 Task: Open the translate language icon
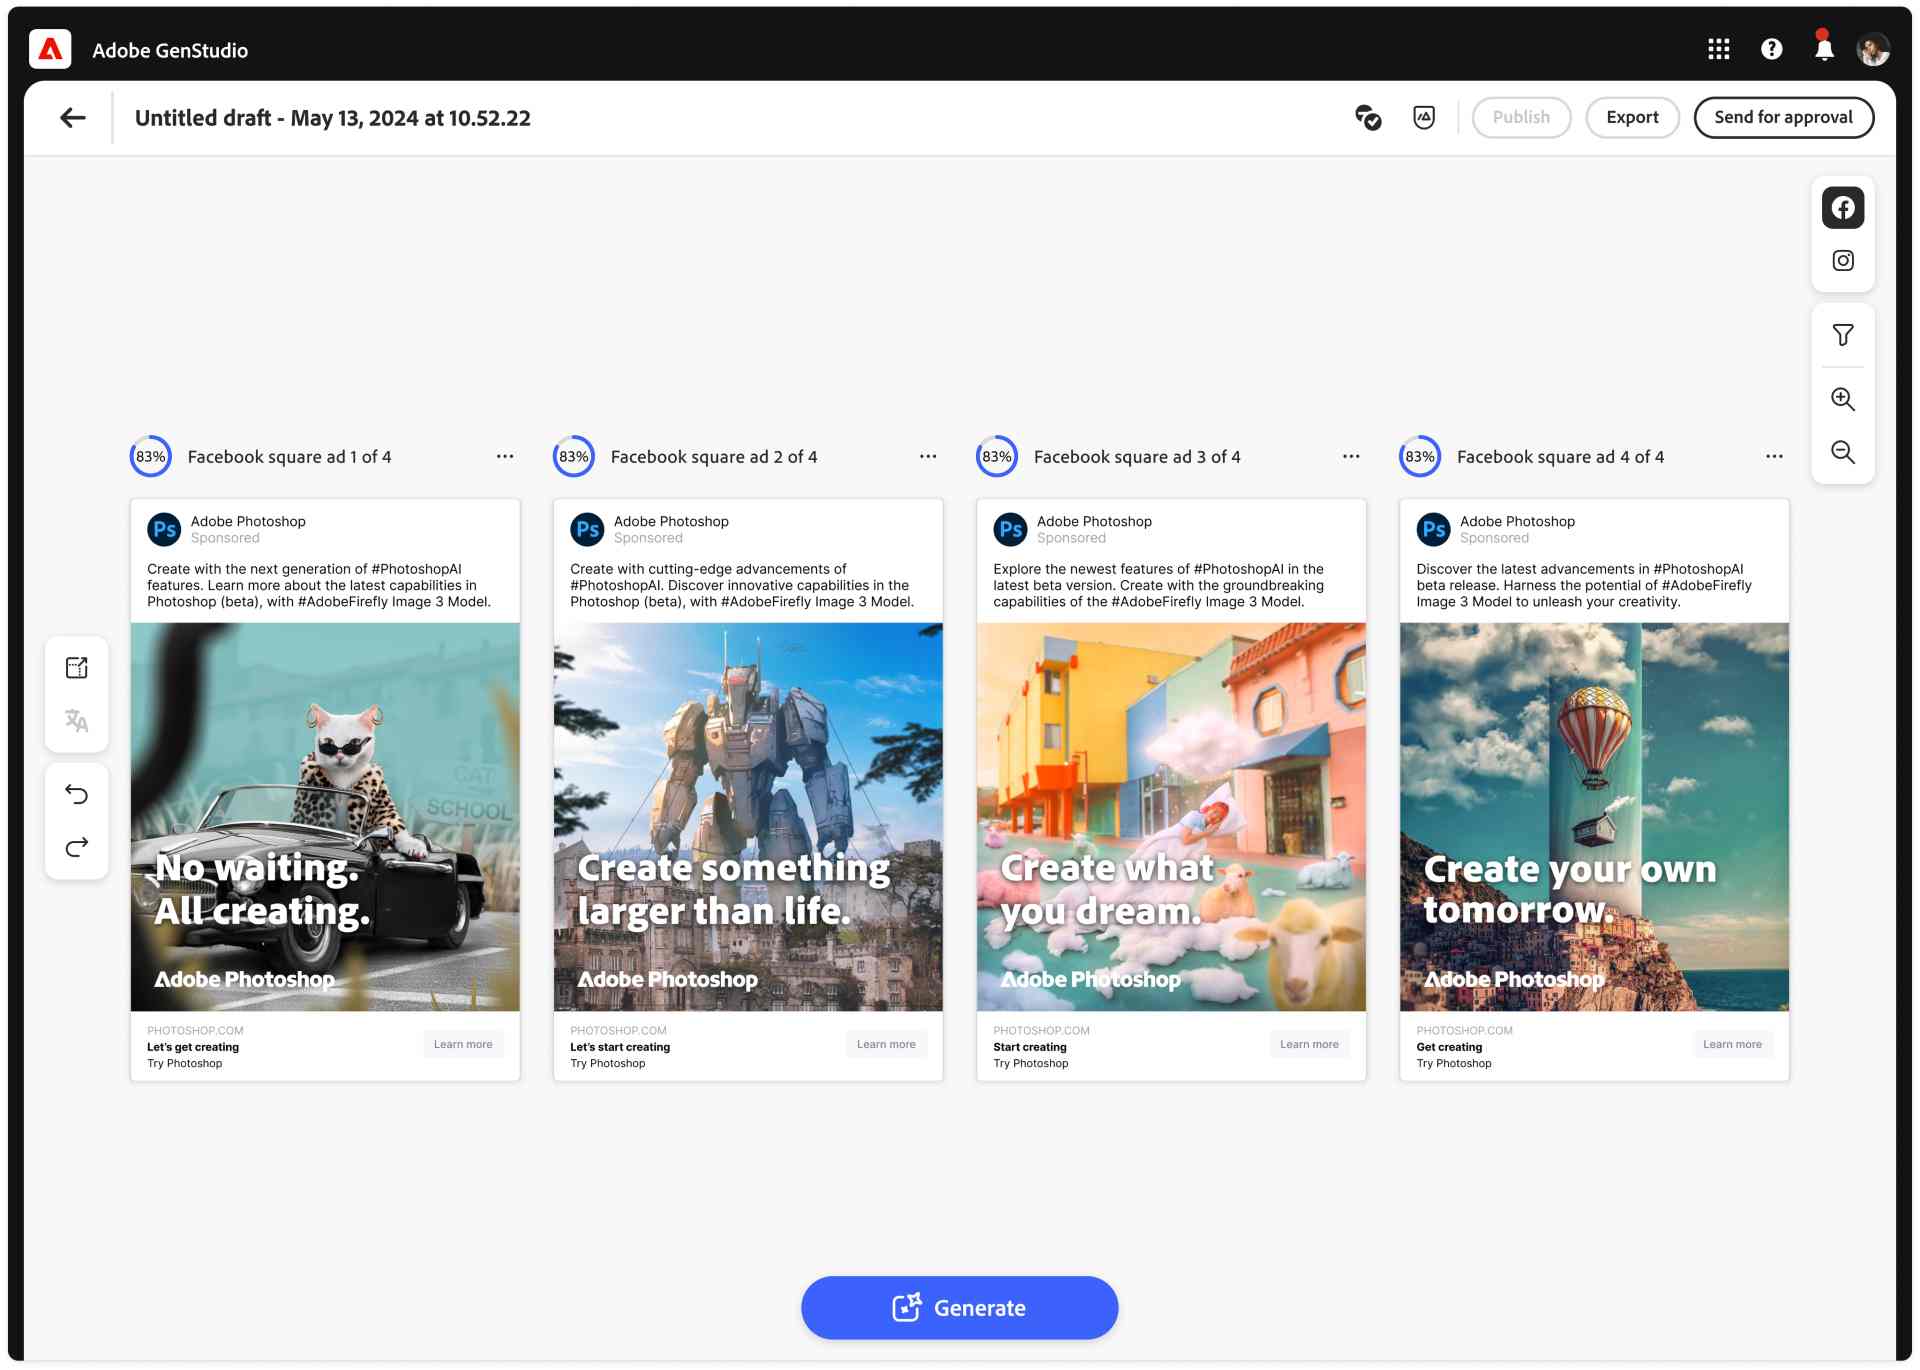(77, 720)
